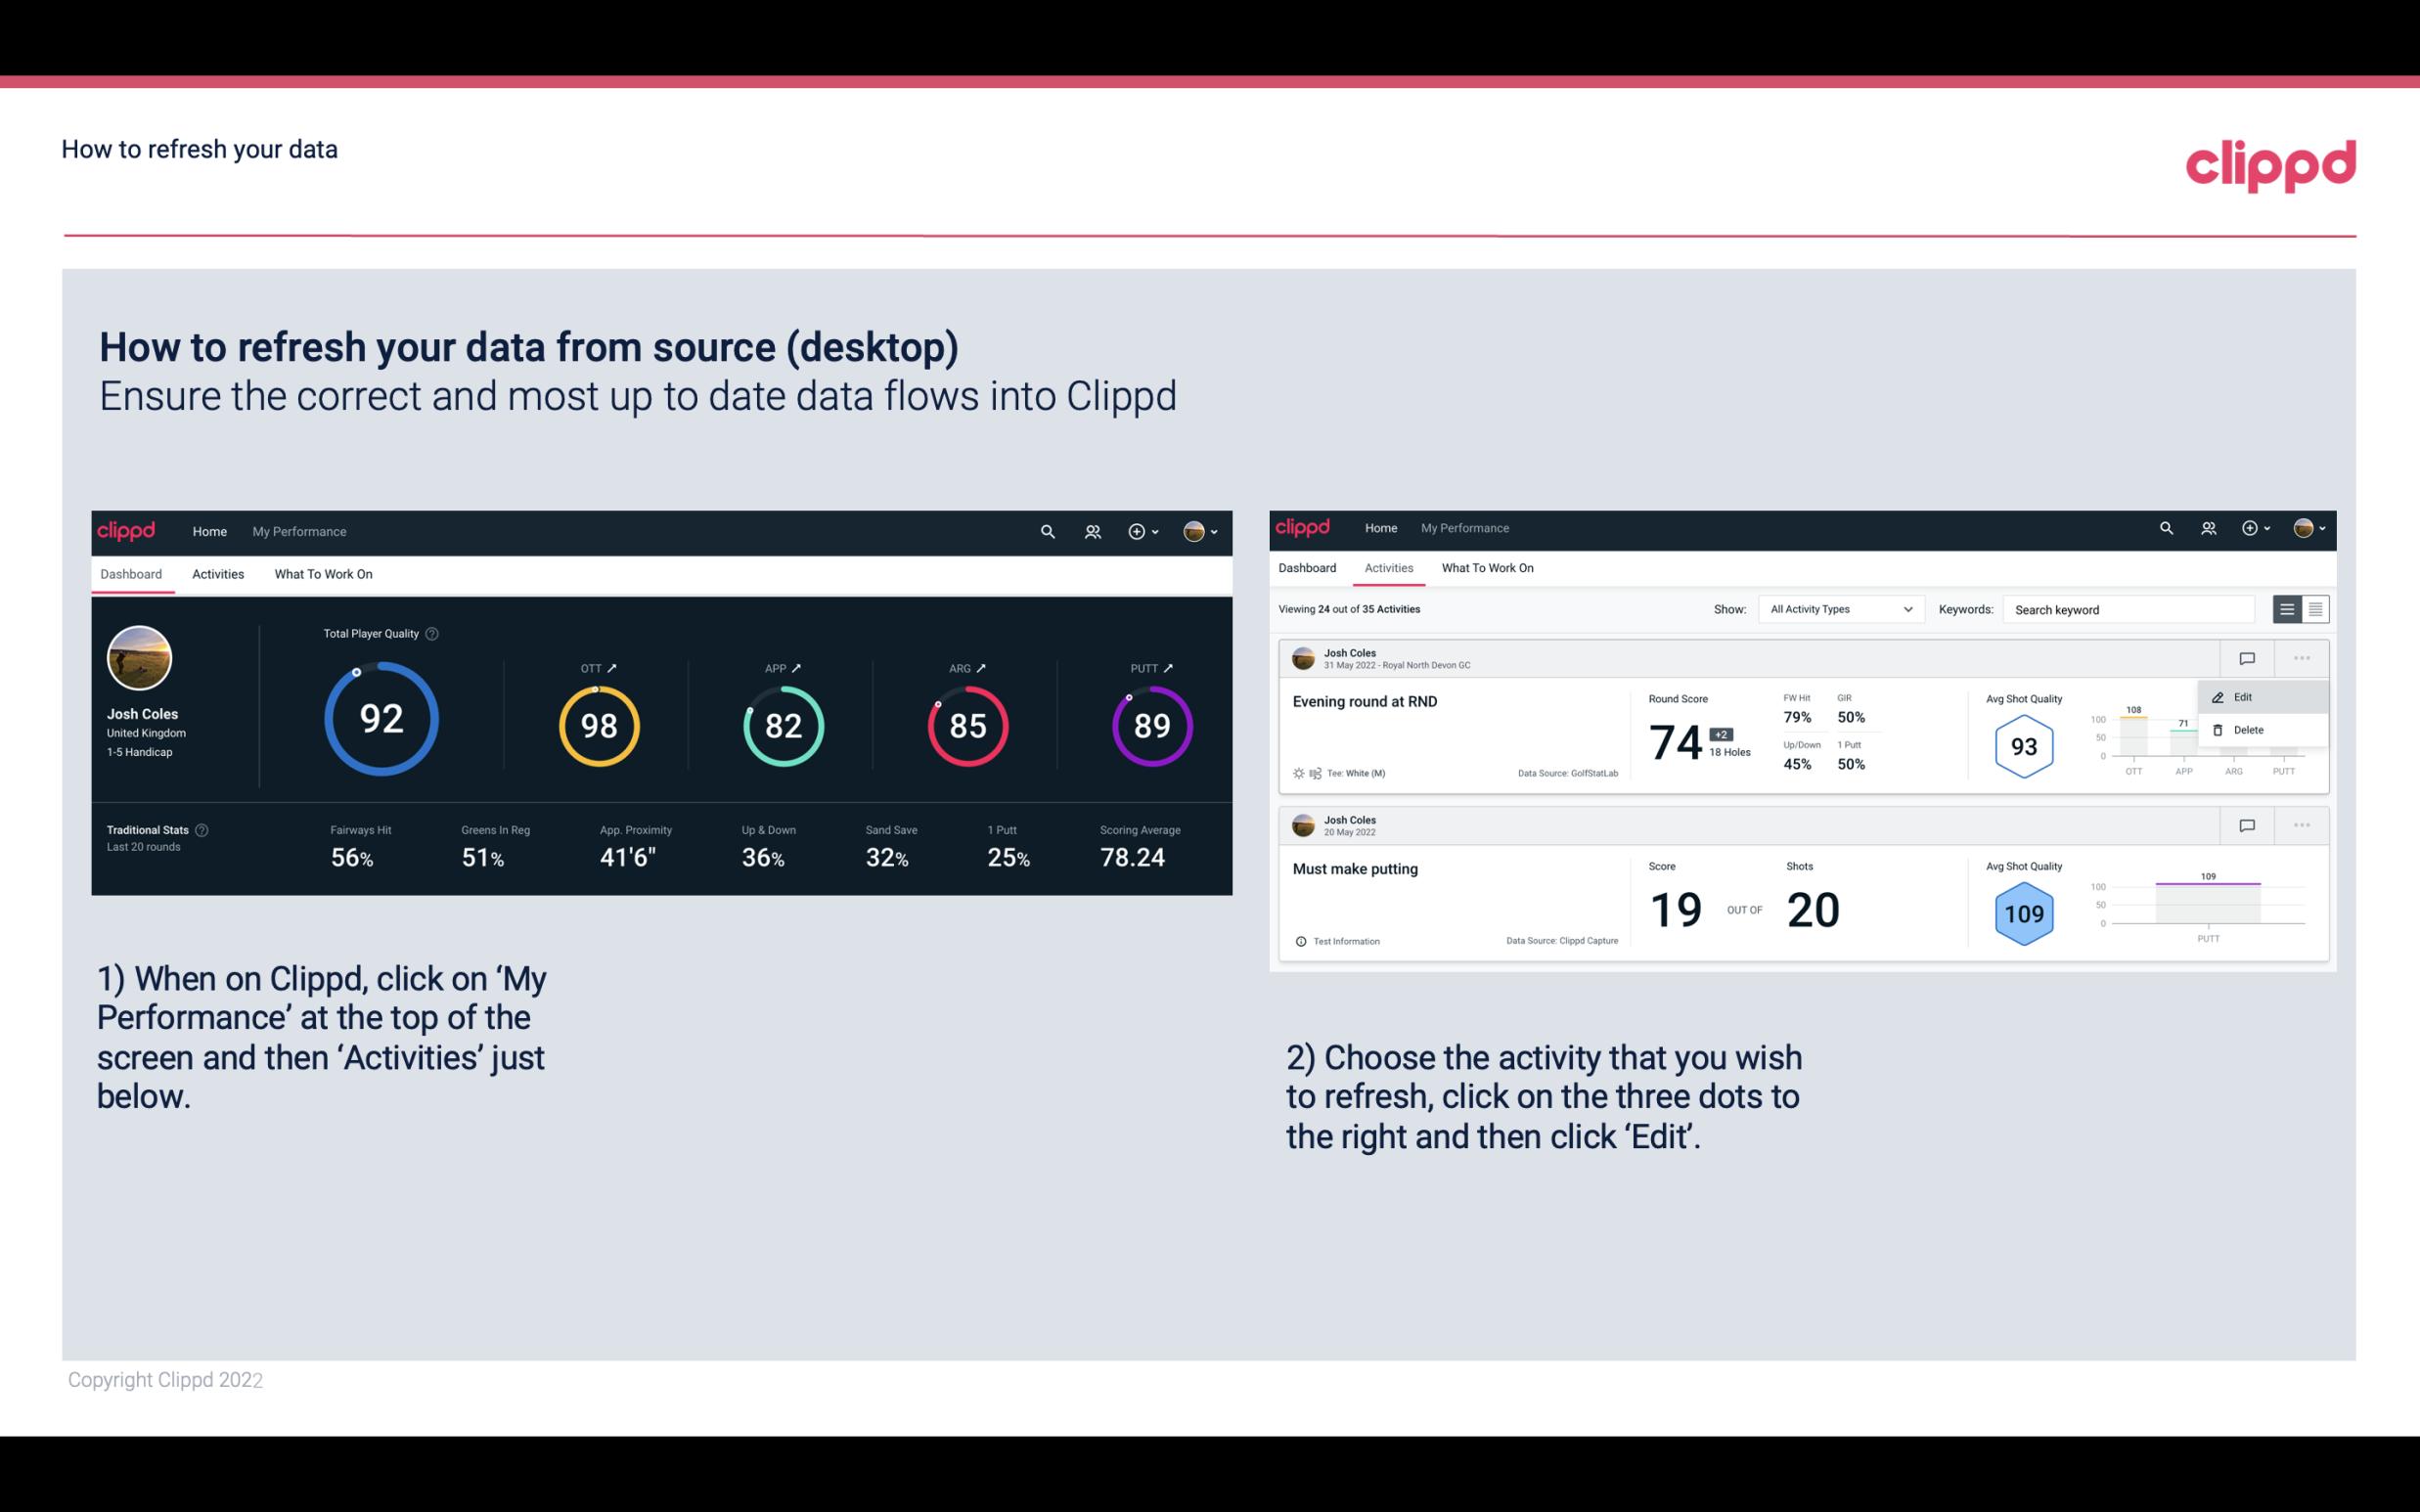
Task: Click the Search keyword input field
Action: coord(2130,609)
